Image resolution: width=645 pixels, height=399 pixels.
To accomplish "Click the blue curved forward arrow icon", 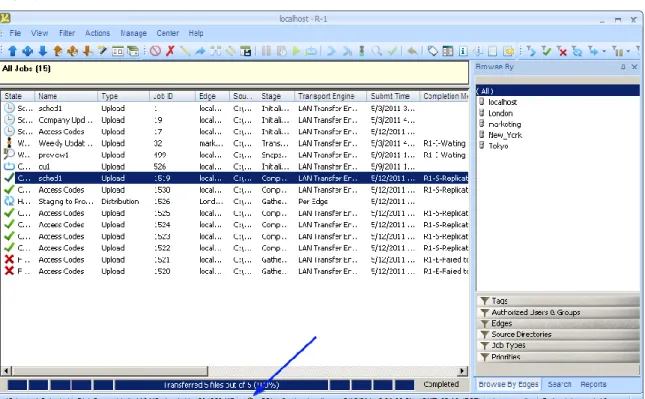I will coord(200,51).
